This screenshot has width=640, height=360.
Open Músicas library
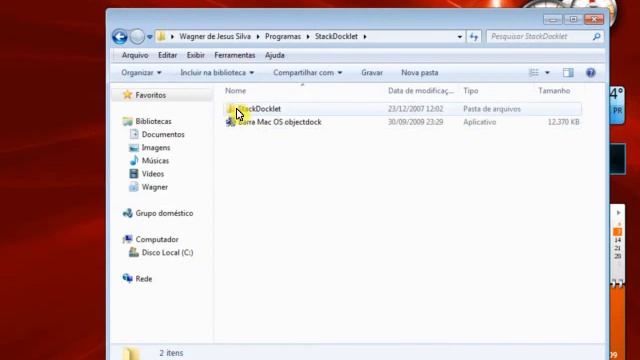click(155, 160)
